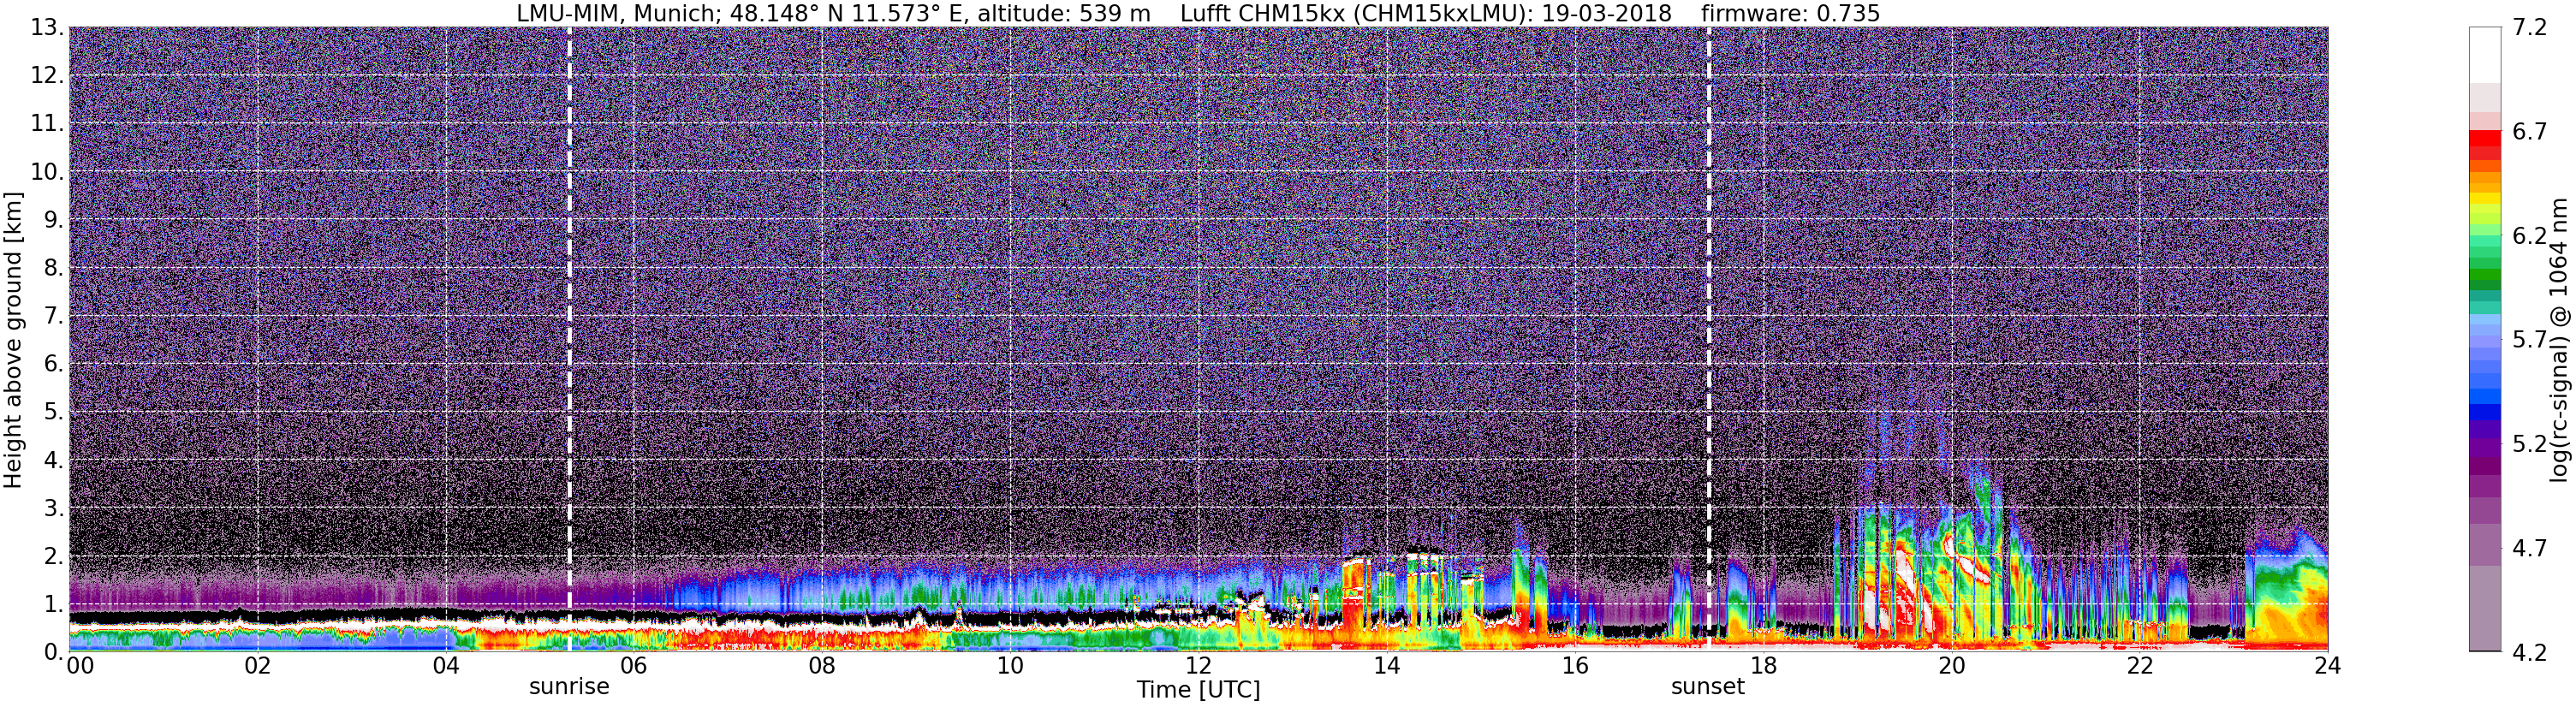This screenshot has width=2576, height=707.
Task: Click the x-axis tick label '08'
Action: [x=822, y=666]
